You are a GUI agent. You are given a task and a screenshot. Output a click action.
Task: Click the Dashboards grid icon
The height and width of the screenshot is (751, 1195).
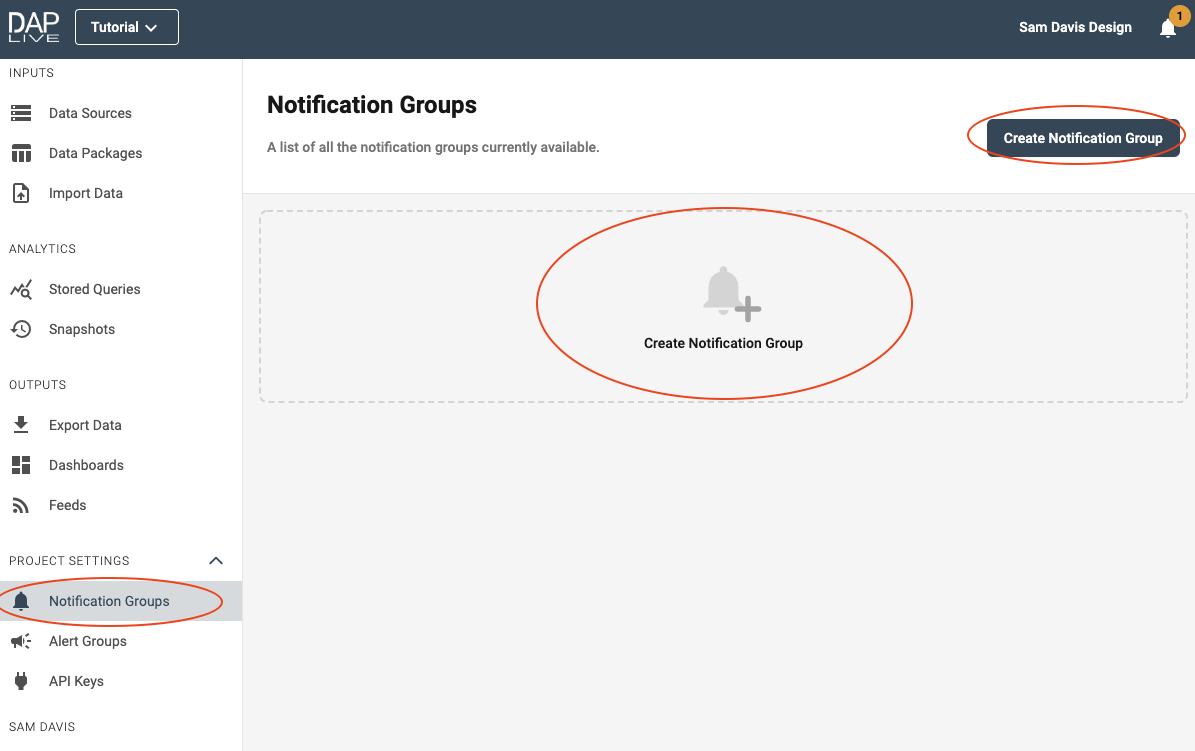tap(21, 465)
